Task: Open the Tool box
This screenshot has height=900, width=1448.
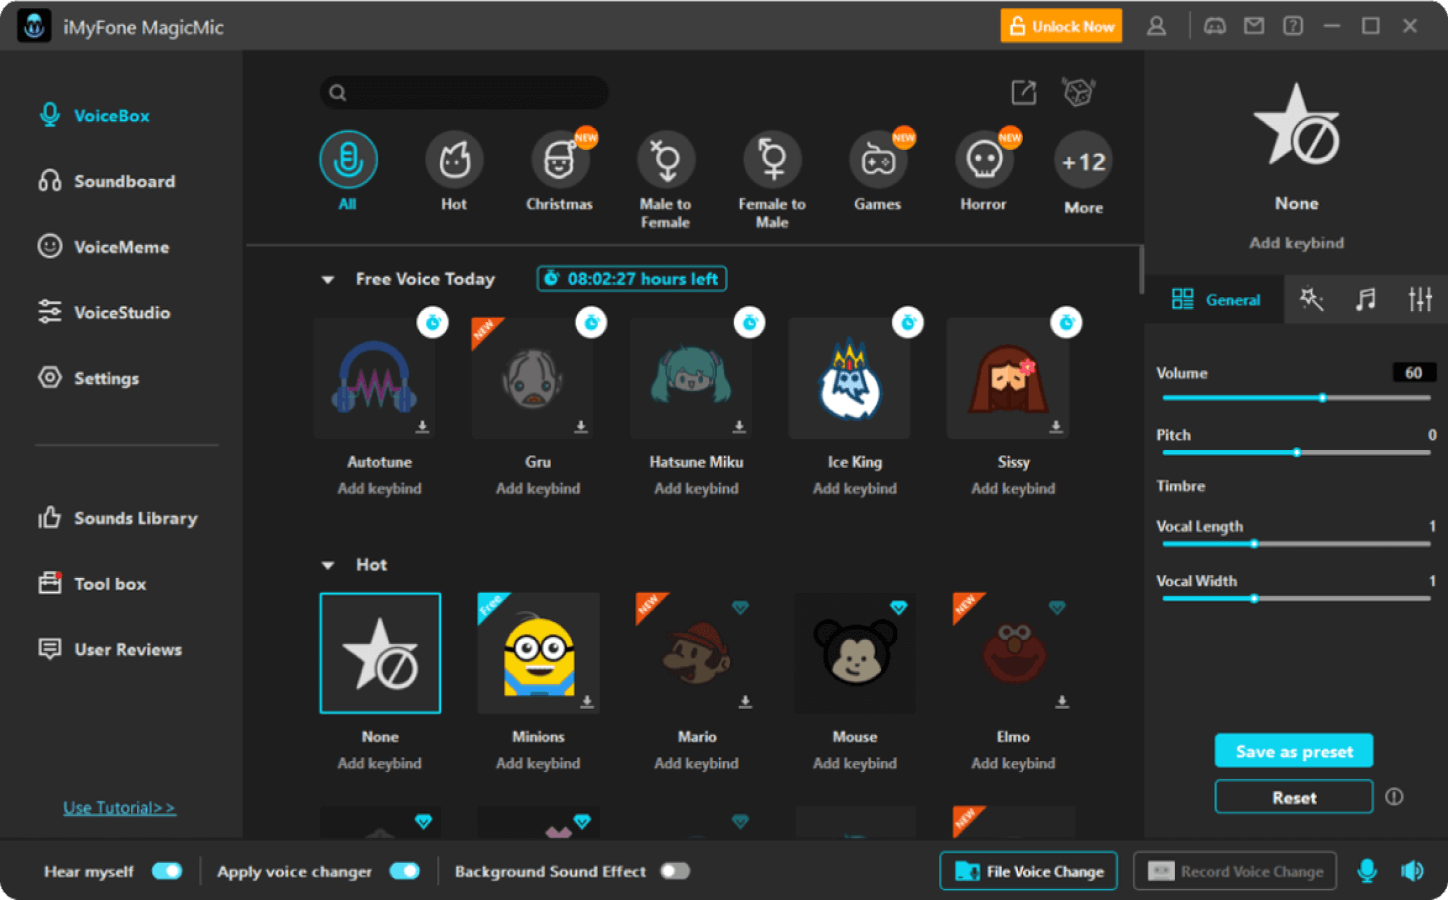Action: click(x=92, y=584)
